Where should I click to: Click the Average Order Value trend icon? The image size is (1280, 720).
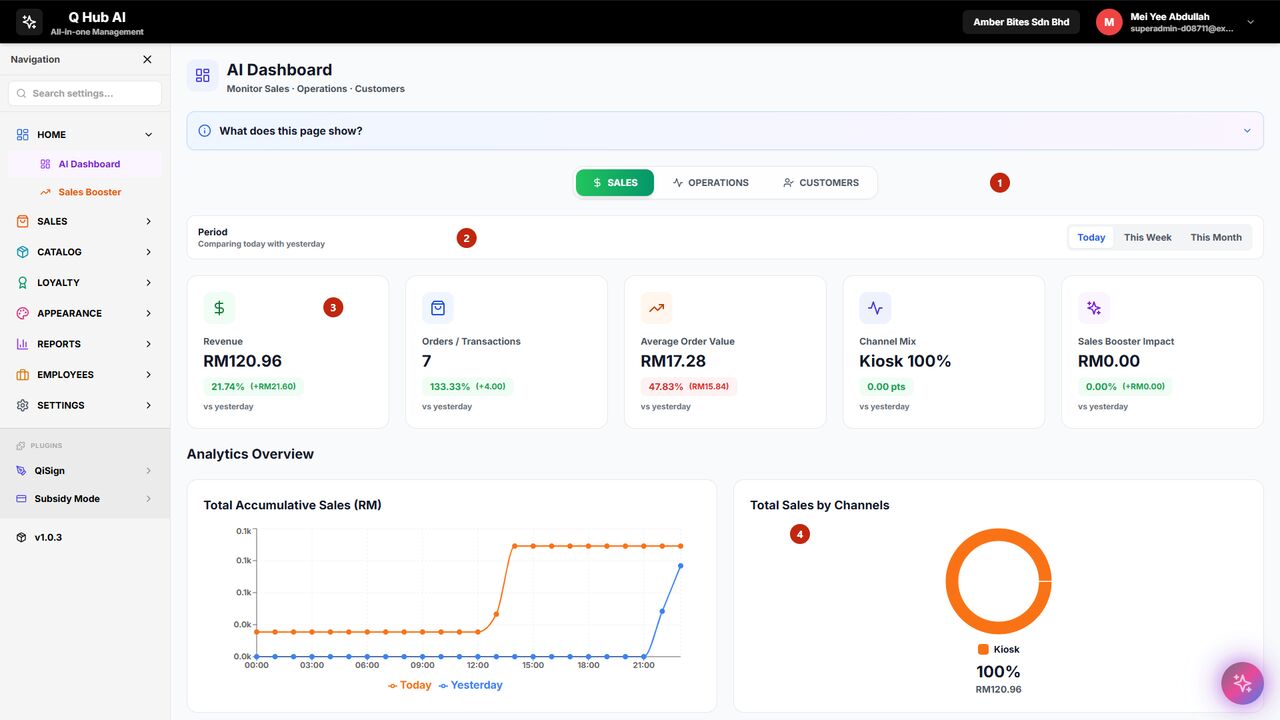point(656,308)
